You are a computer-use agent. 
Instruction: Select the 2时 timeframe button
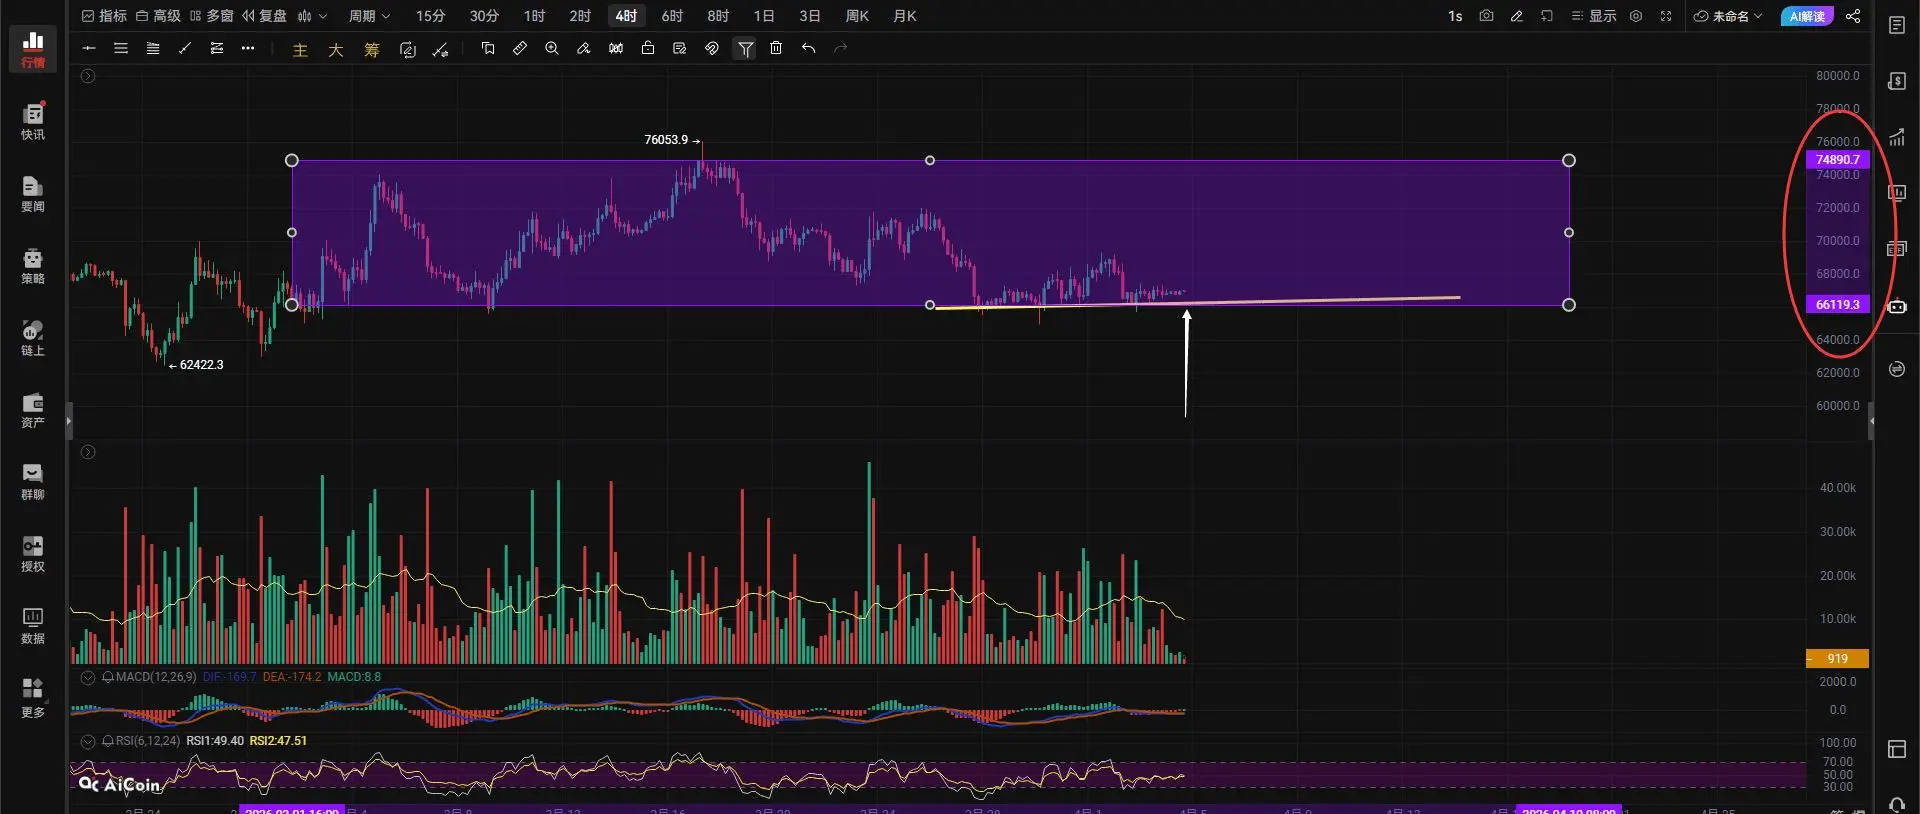[581, 16]
